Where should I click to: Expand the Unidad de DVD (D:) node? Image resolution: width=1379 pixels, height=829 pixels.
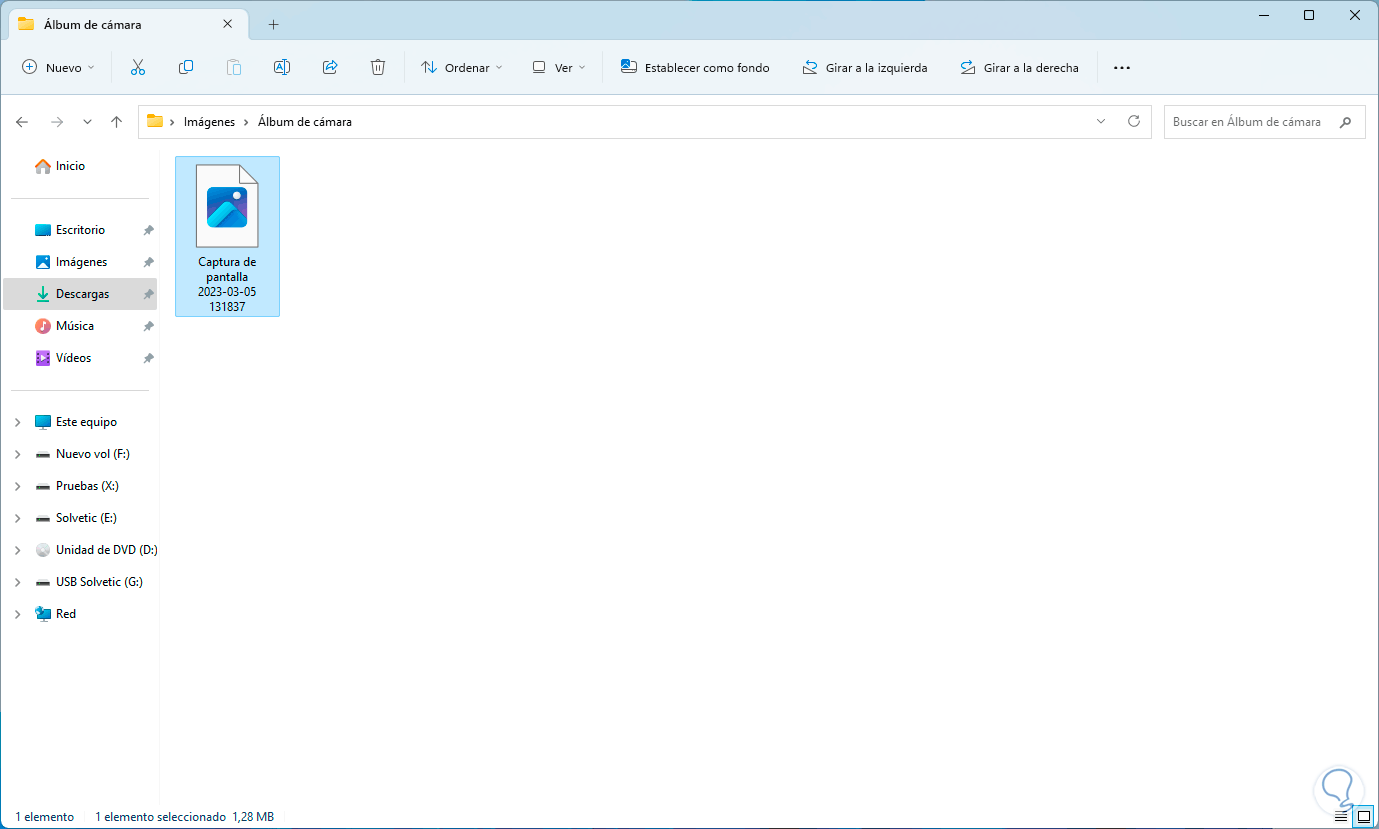pyautogui.click(x=17, y=550)
